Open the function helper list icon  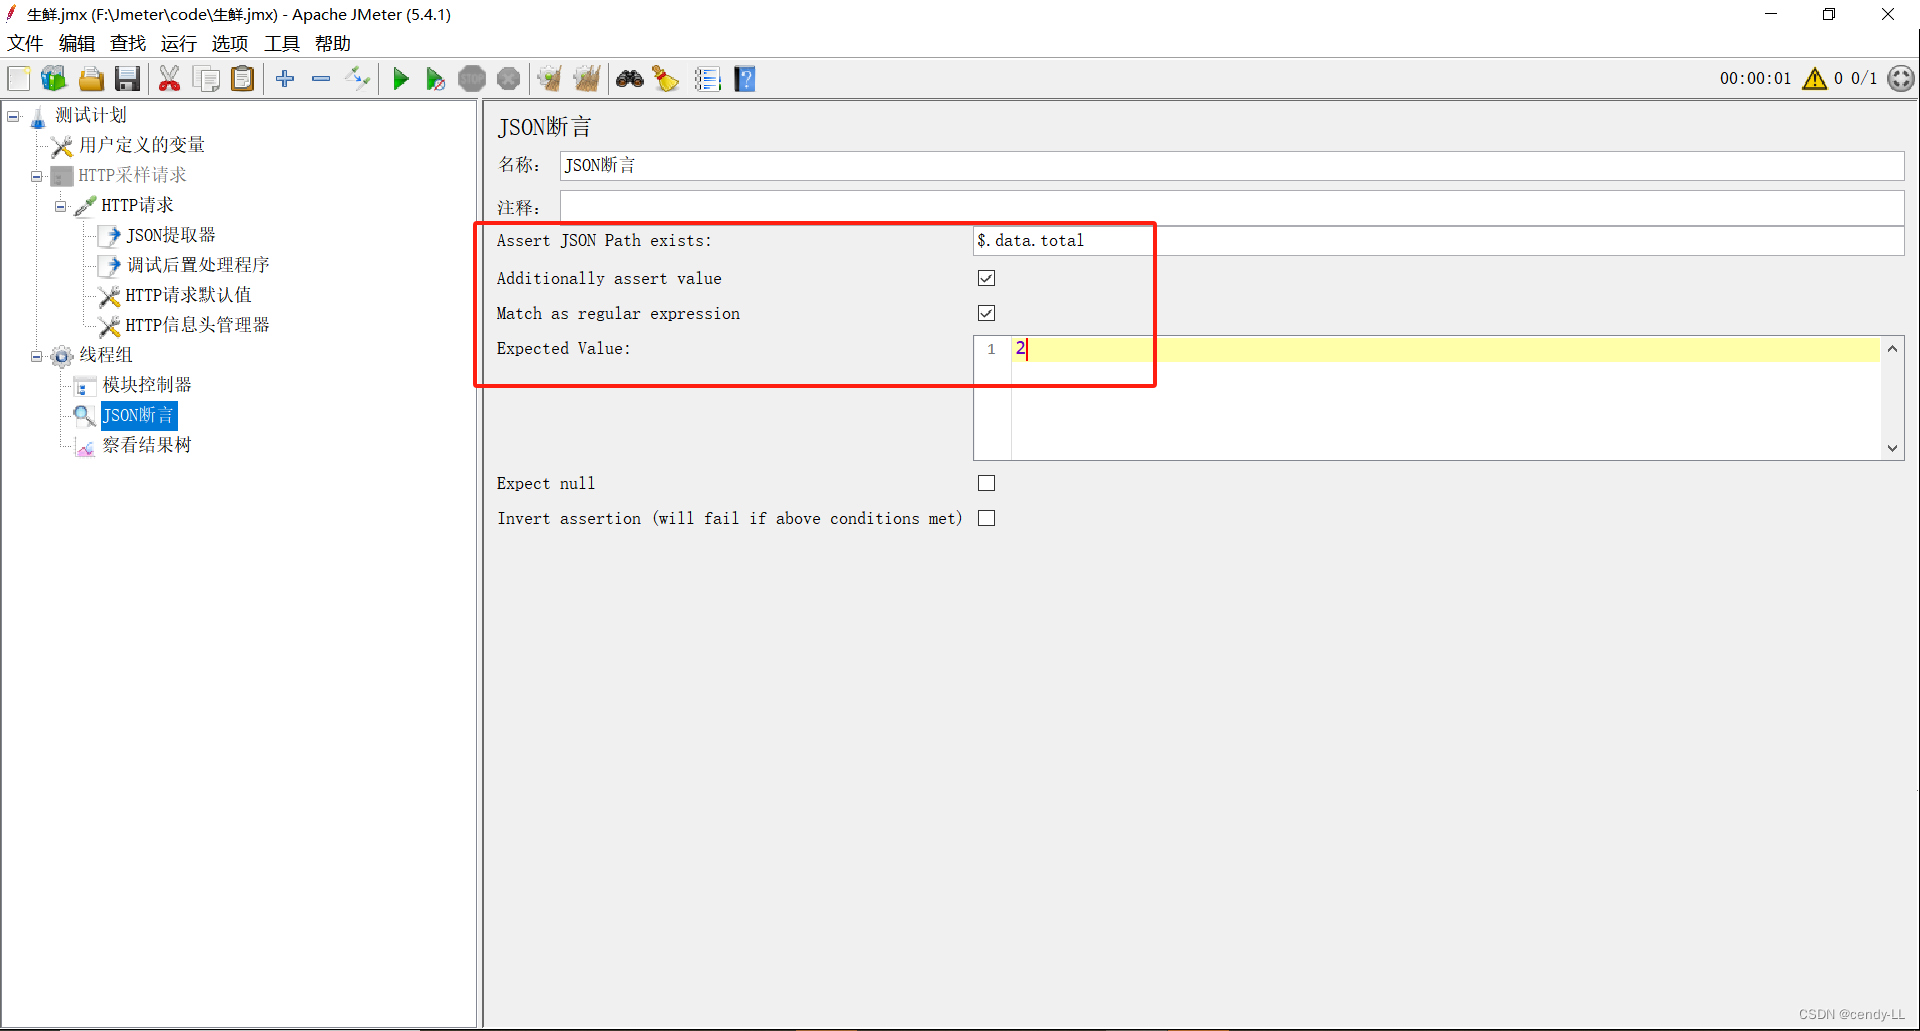708,79
